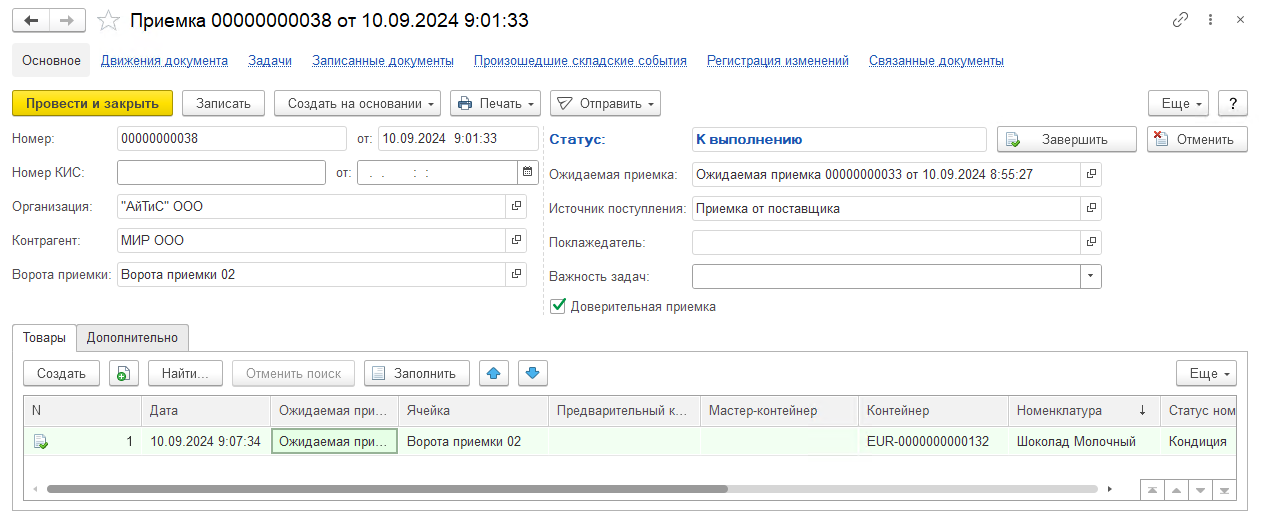Open the three-dot window menu

click(x=1211, y=20)
